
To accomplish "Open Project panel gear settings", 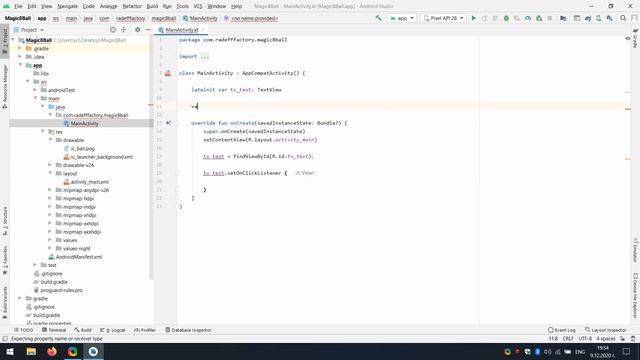I will [138, 30].
